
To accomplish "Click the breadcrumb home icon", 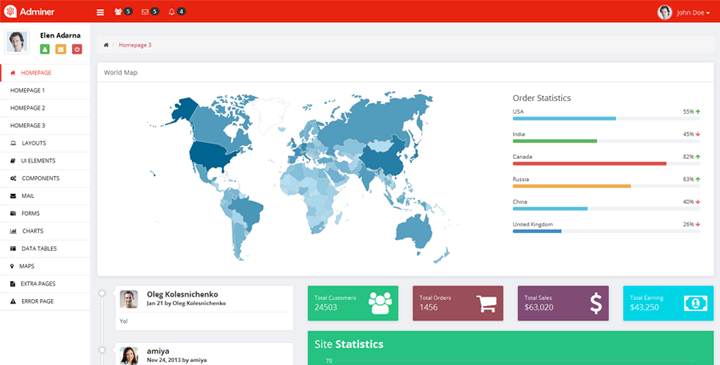I will [106, 45].
